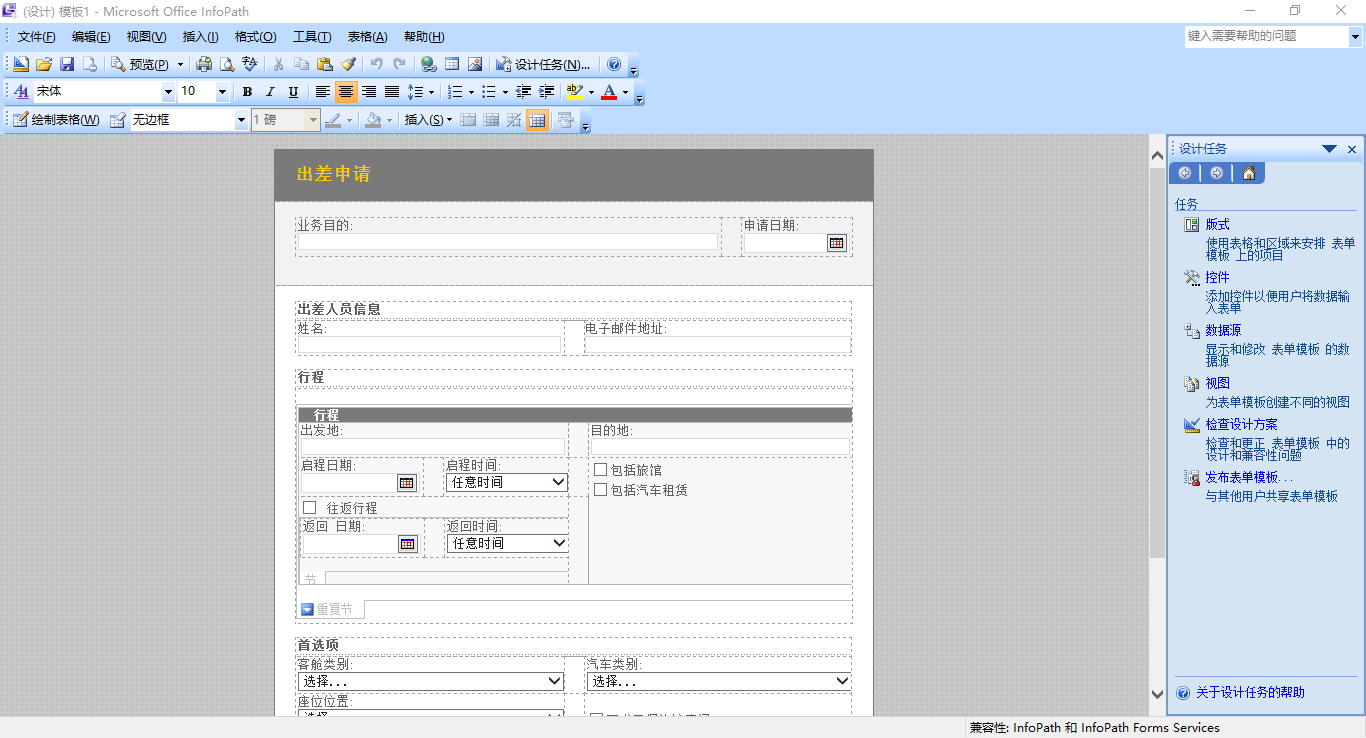Open the 设计任务 pane title dropdown arrow
This screenshot has width=1366, height=738.
coord(1329,149)
